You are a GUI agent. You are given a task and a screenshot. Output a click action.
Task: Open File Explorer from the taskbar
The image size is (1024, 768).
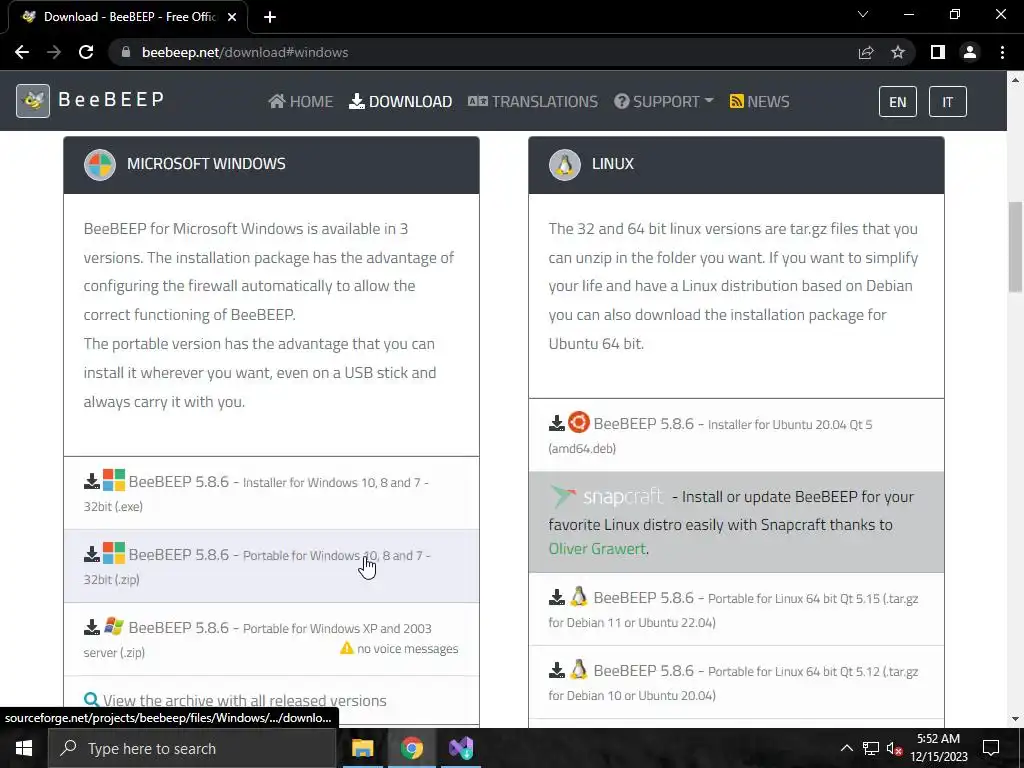click(x=362, y=748)
